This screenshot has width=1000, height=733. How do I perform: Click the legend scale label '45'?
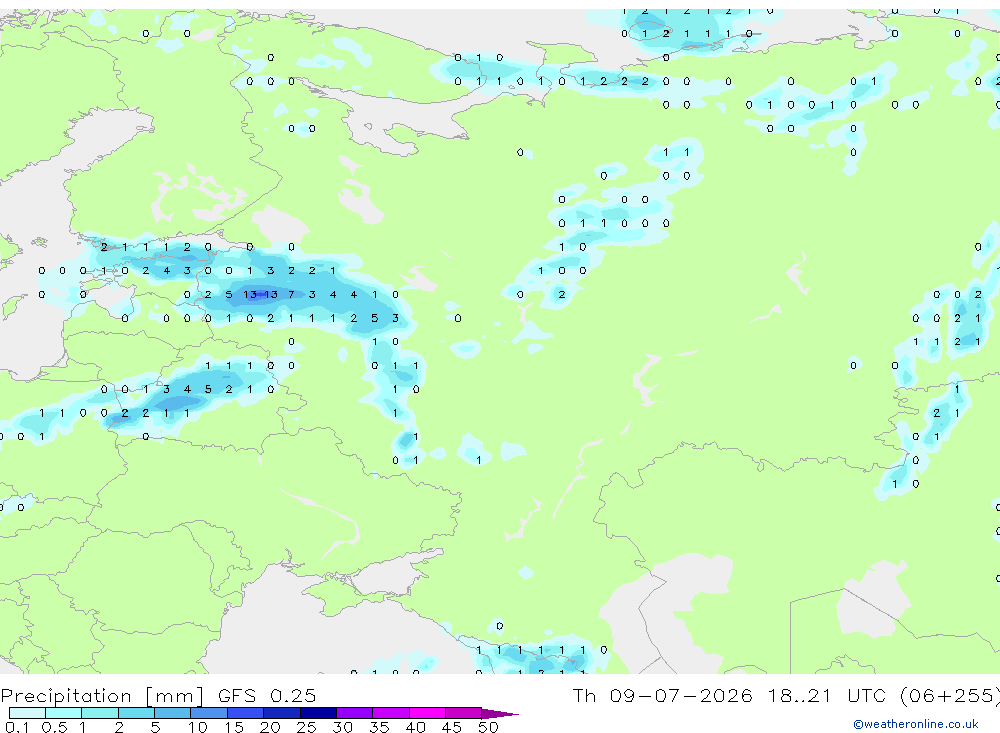click(x=452, y=727)
